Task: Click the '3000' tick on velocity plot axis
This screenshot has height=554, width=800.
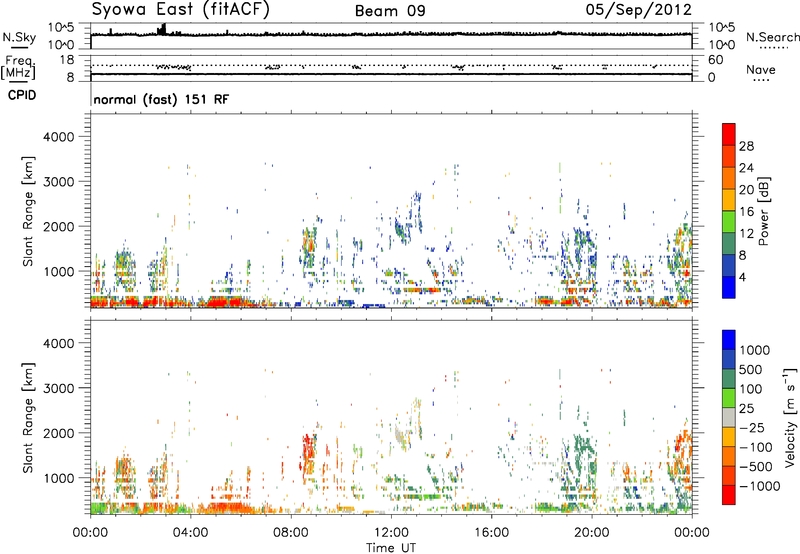Action: (59, 388)
